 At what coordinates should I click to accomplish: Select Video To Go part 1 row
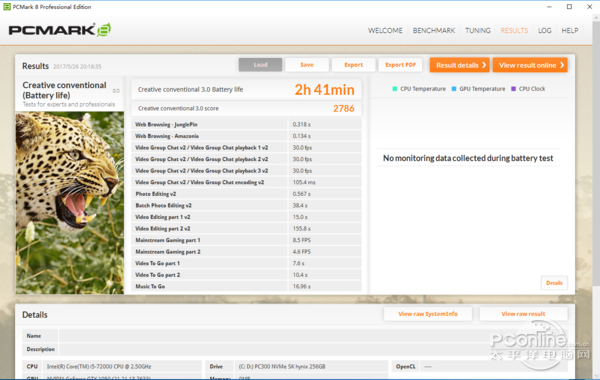pyautogui.click(x=246, y=263)
